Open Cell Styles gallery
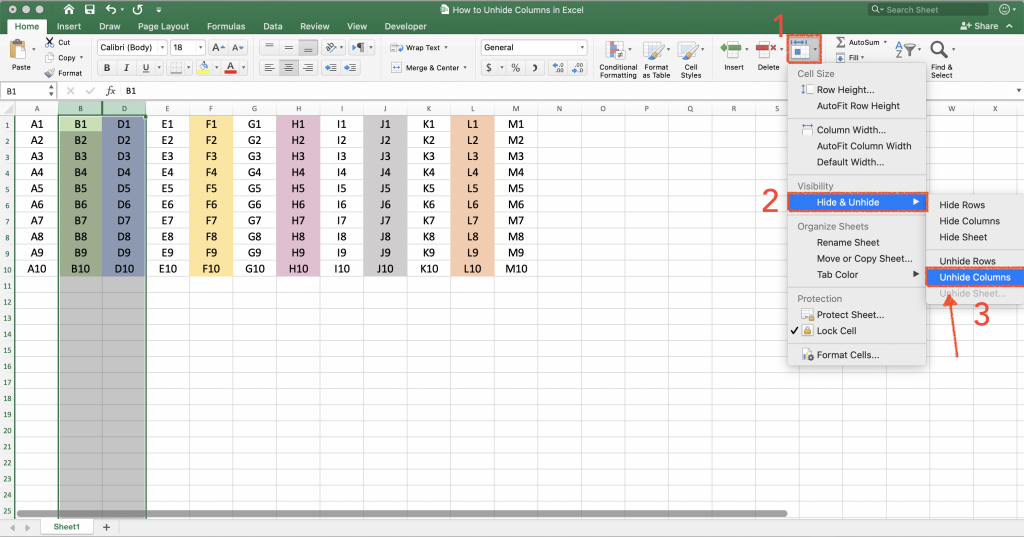 [690, 59]
